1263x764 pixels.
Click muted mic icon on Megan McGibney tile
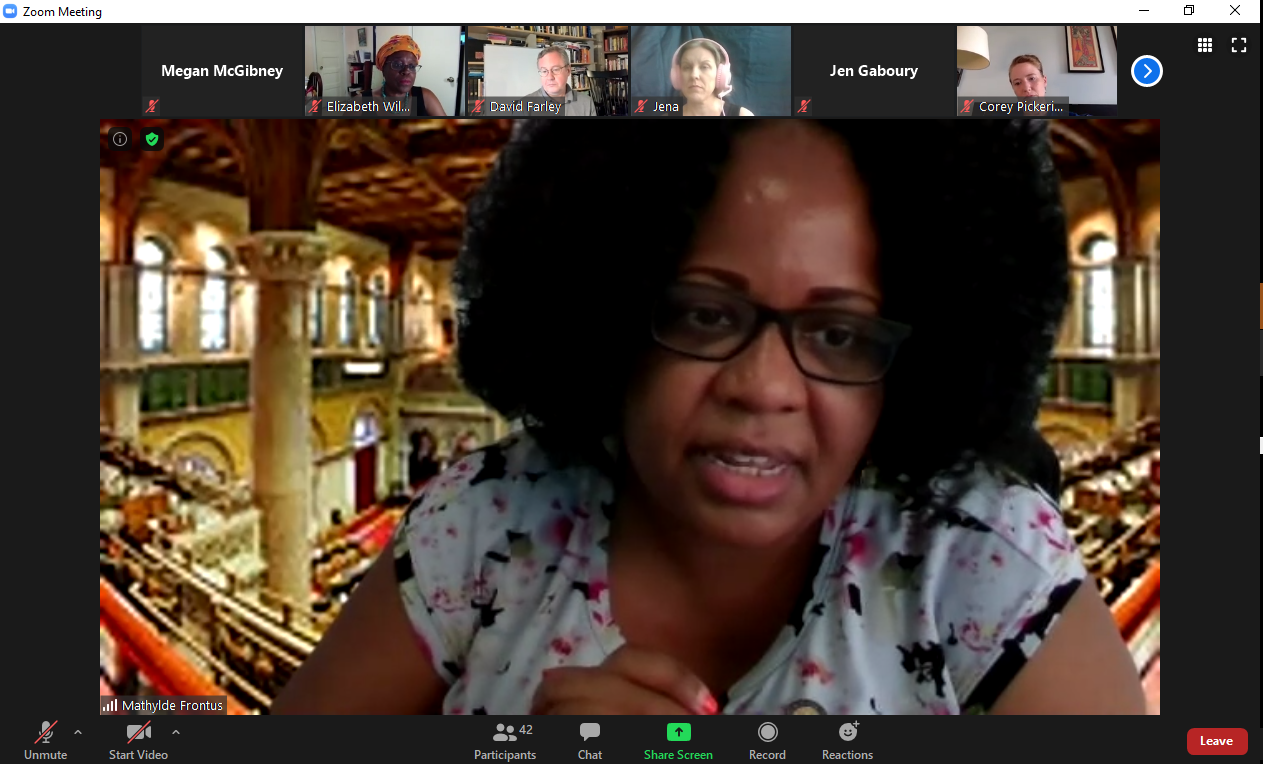click(x=152, y=106)
